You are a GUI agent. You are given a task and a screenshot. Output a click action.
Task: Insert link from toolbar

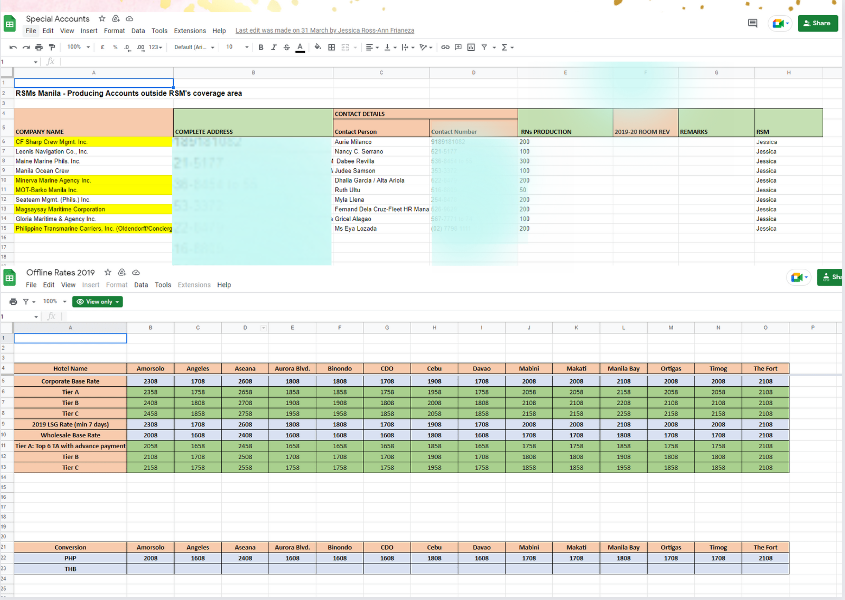coord(445,47)
